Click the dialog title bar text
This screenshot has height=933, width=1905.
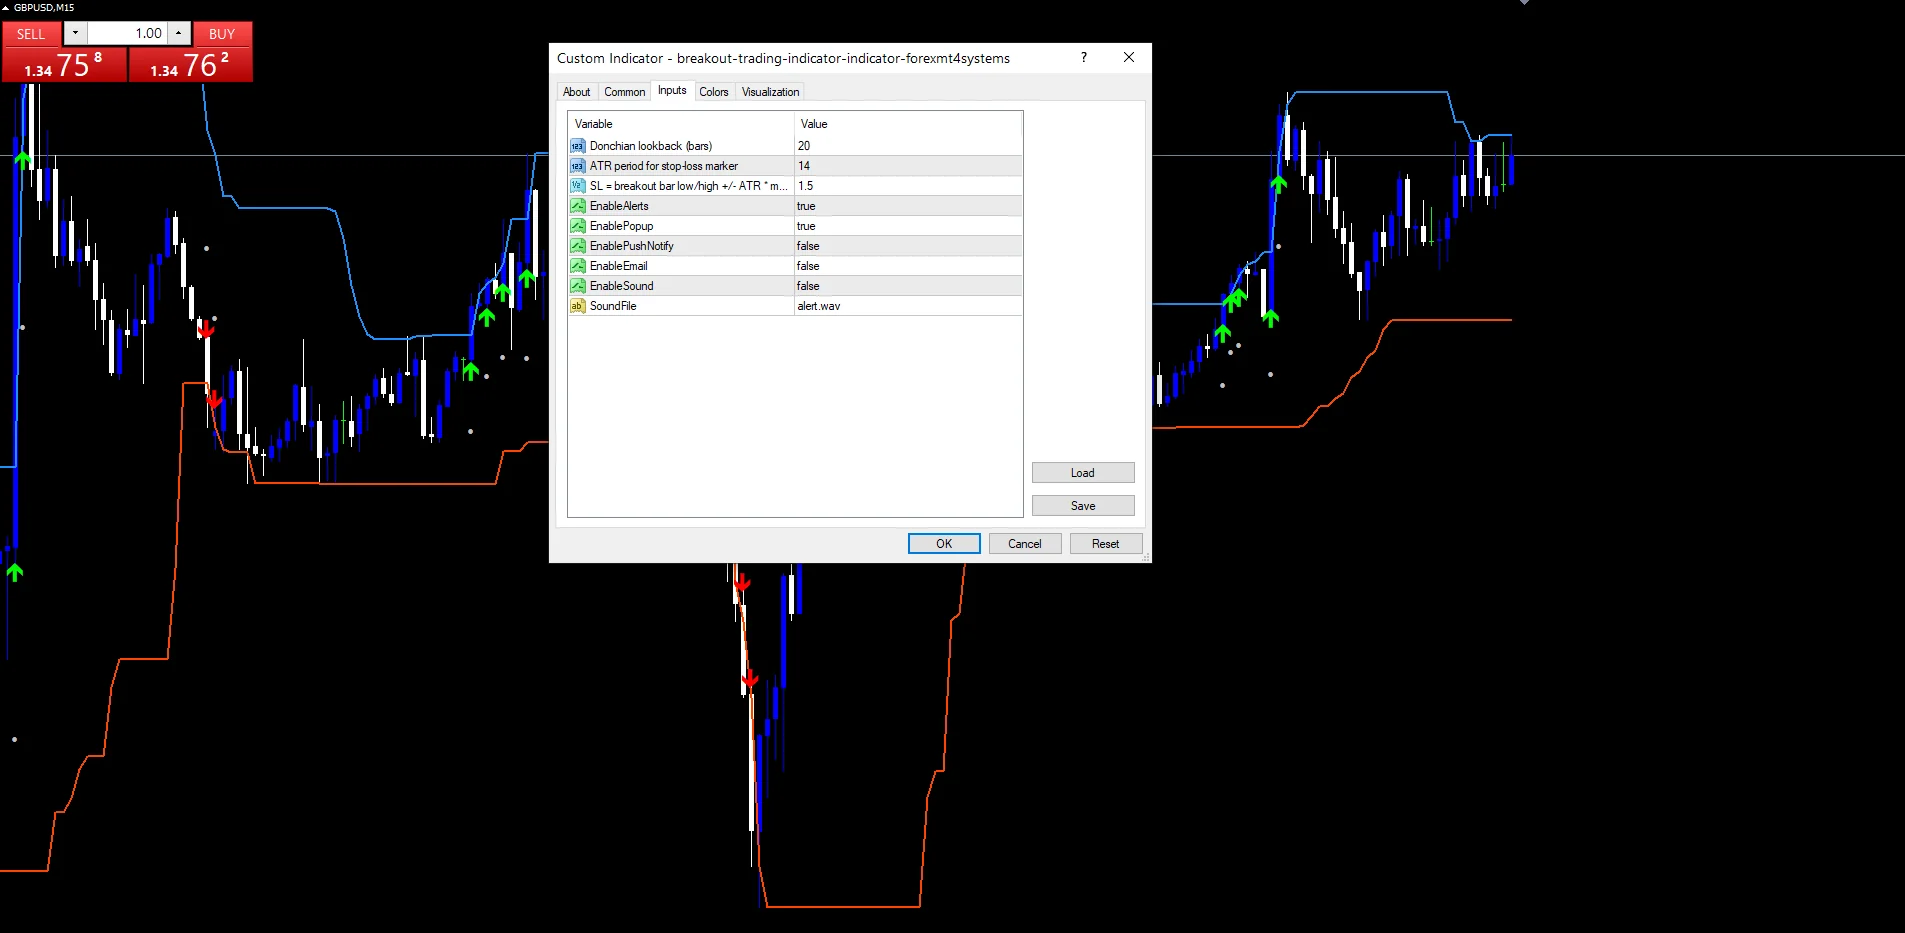[x=783, y=58]
